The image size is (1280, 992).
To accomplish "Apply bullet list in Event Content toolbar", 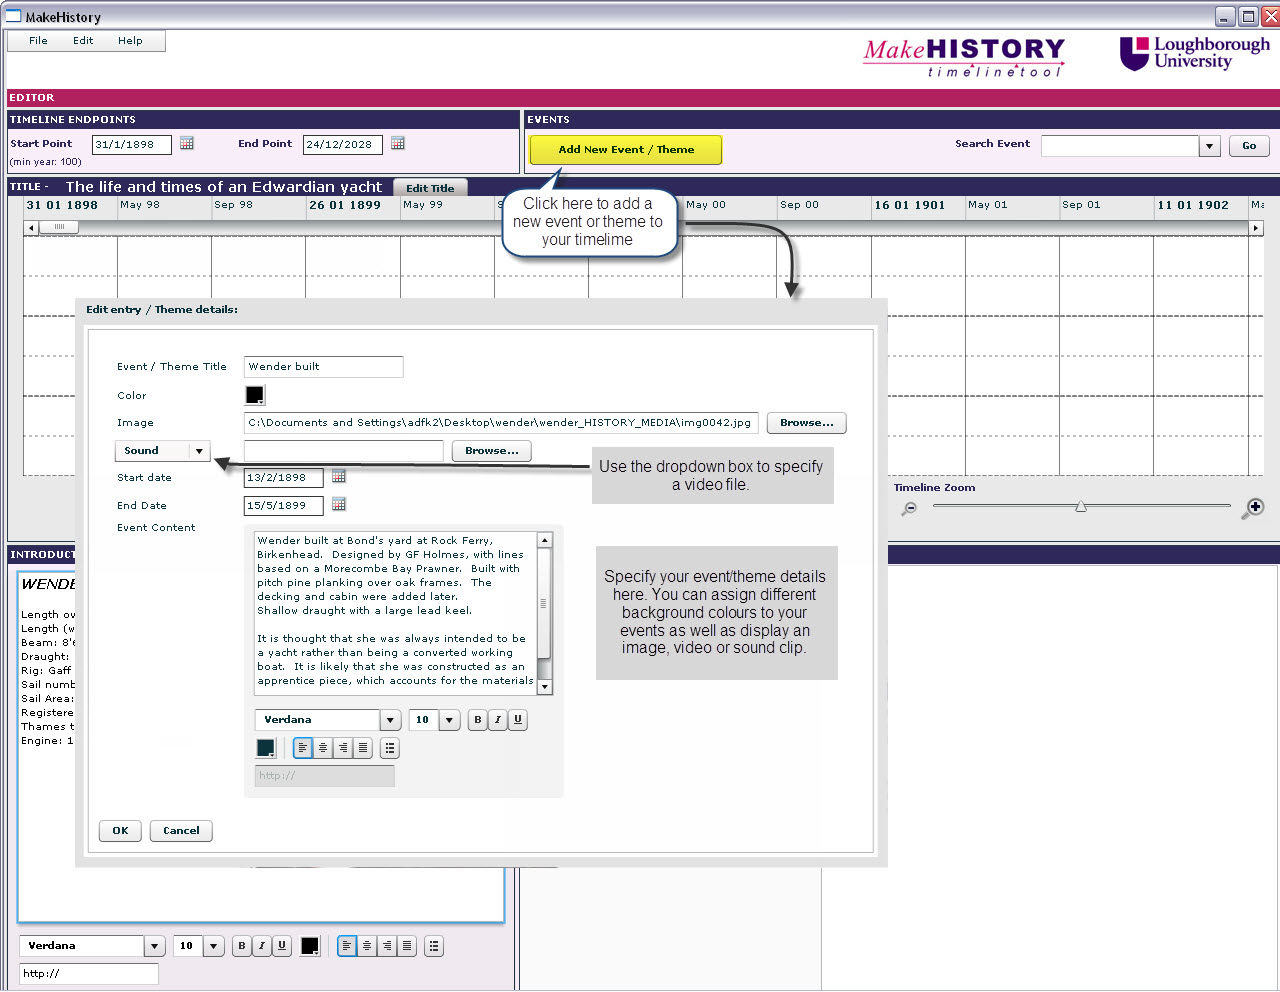I will tap(390, 748).
